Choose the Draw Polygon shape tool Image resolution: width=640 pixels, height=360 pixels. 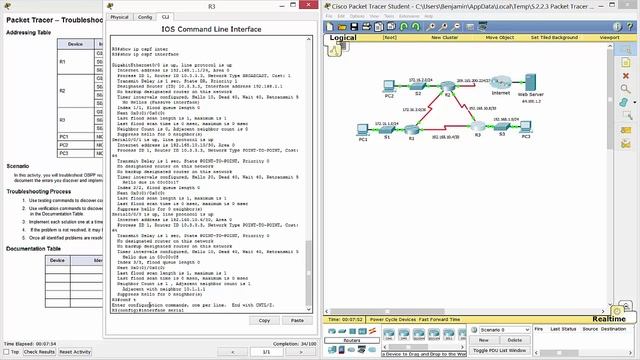click(x=624, y=102)
